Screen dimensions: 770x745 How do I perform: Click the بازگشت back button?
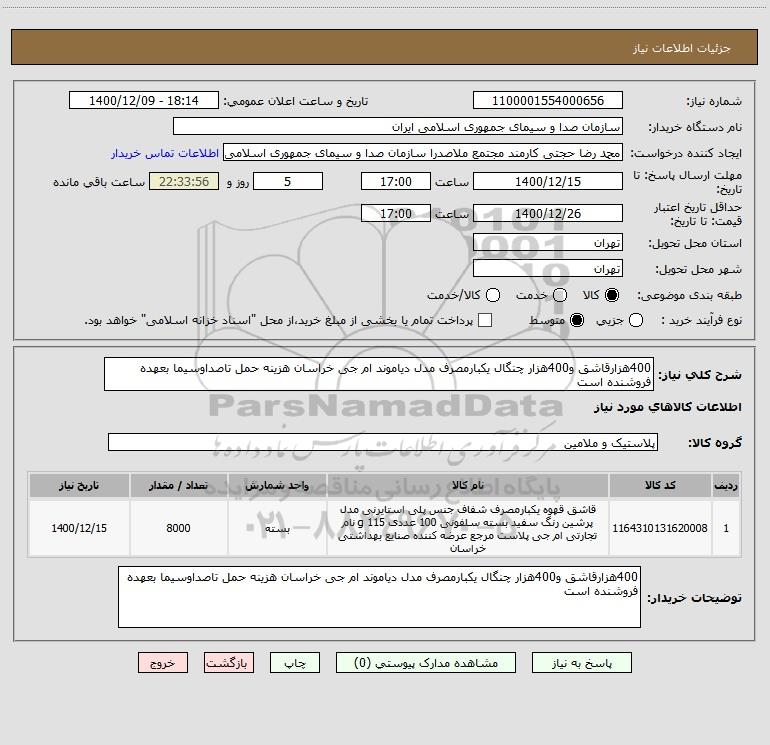(x=229, y=663)
